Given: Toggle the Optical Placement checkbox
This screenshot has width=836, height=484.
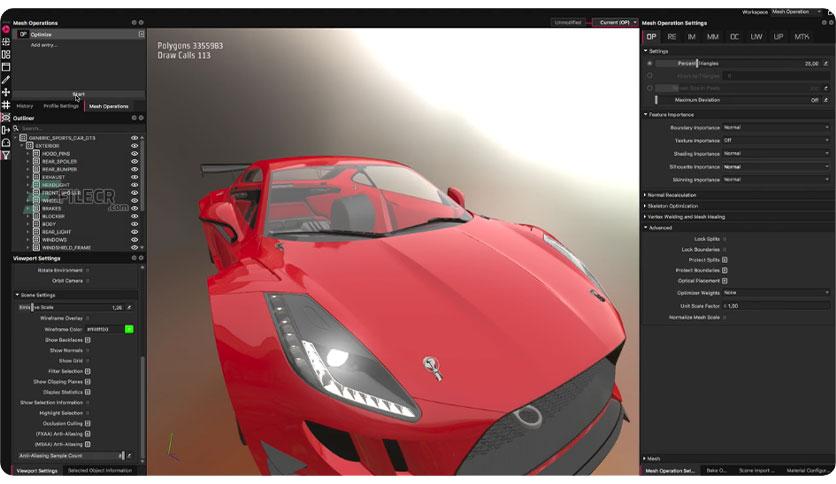Looking at the screenshot, I should tap(725, 281).
